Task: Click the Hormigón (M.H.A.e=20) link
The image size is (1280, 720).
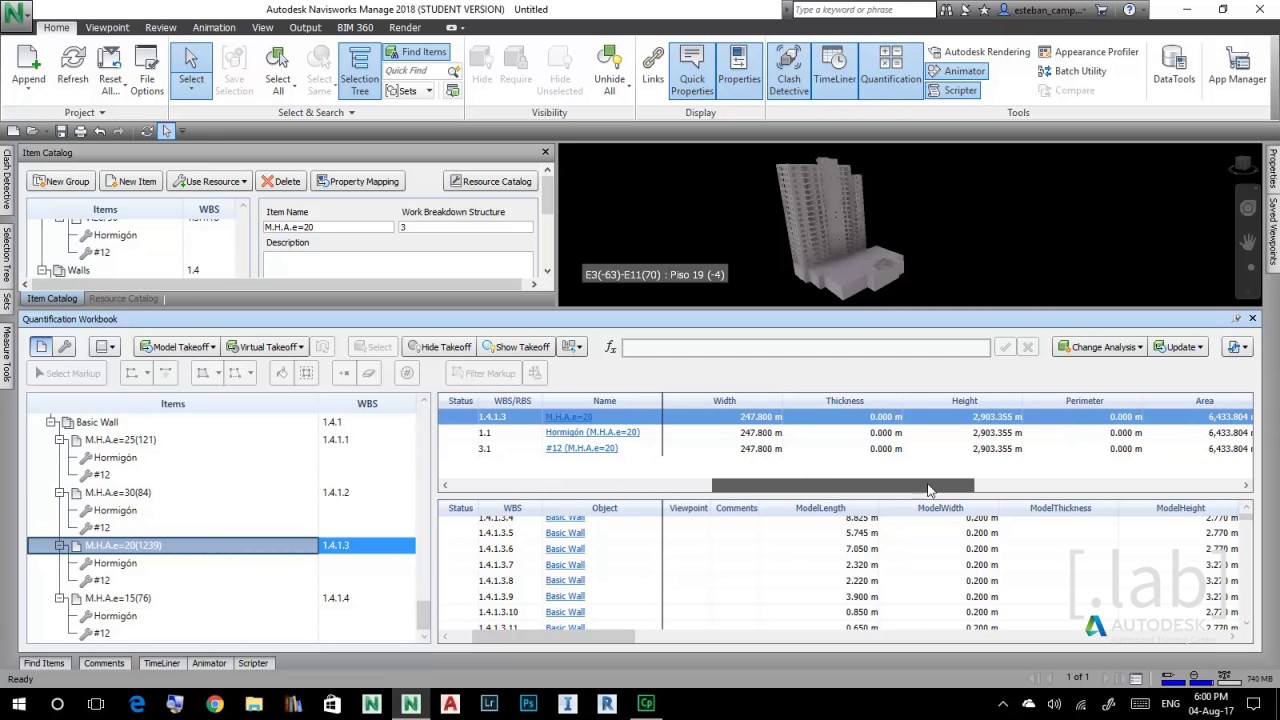Action: (592, 432)
